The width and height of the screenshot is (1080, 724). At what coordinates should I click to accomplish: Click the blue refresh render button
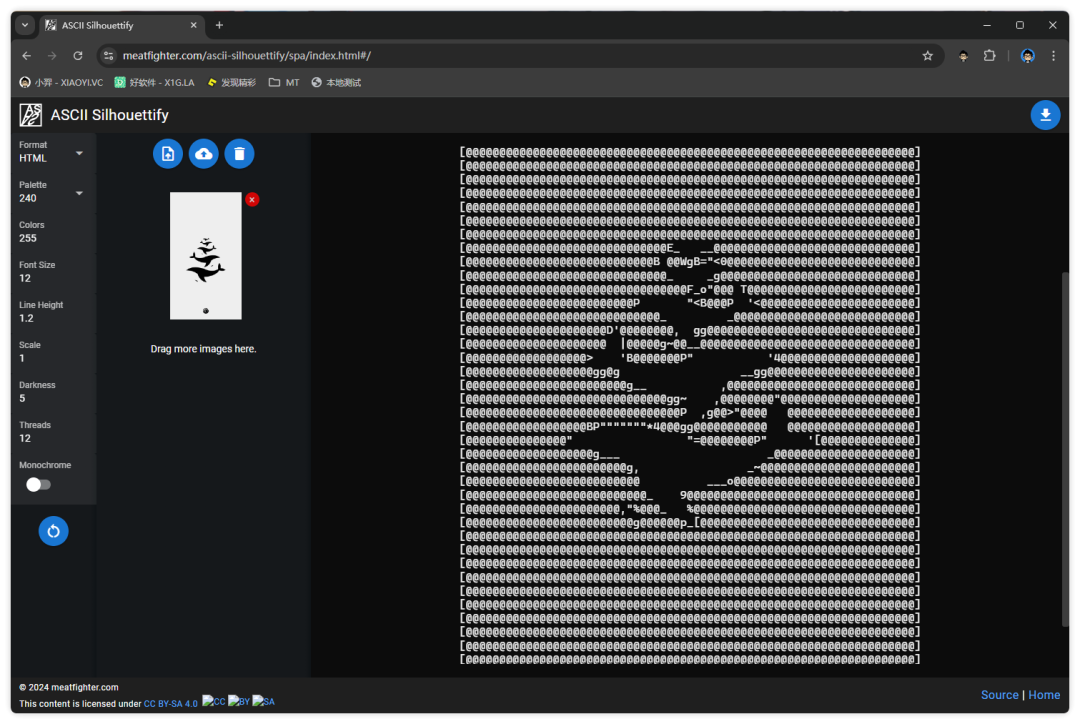53,531
